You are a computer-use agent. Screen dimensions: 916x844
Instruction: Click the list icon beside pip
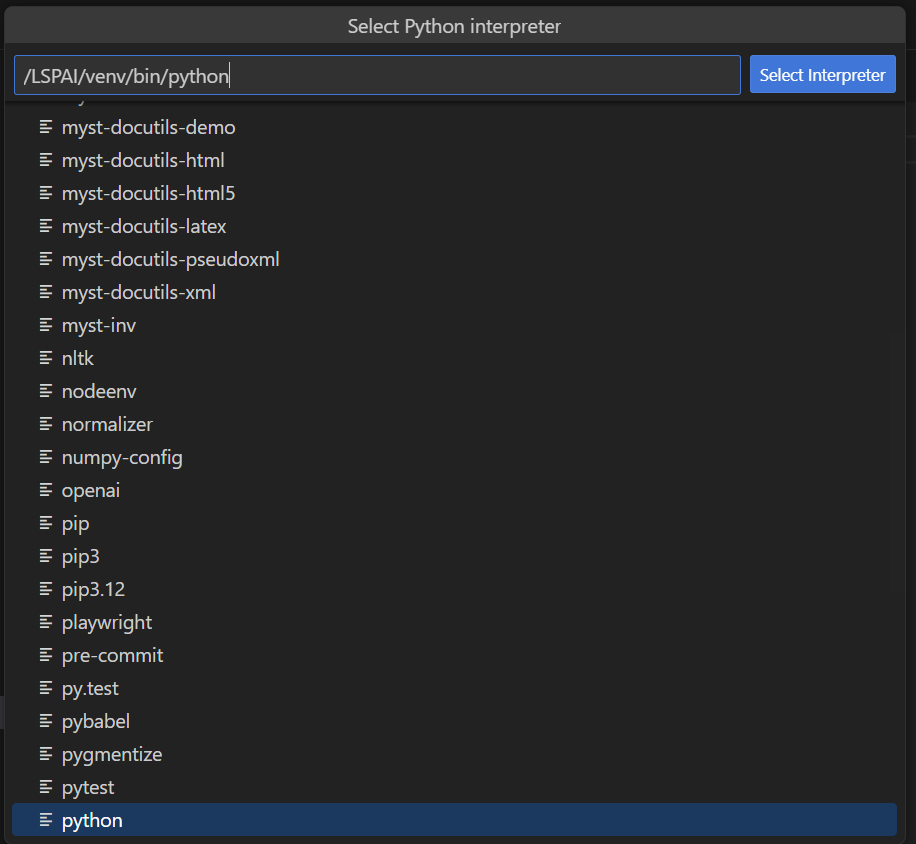tap(46, 523)
